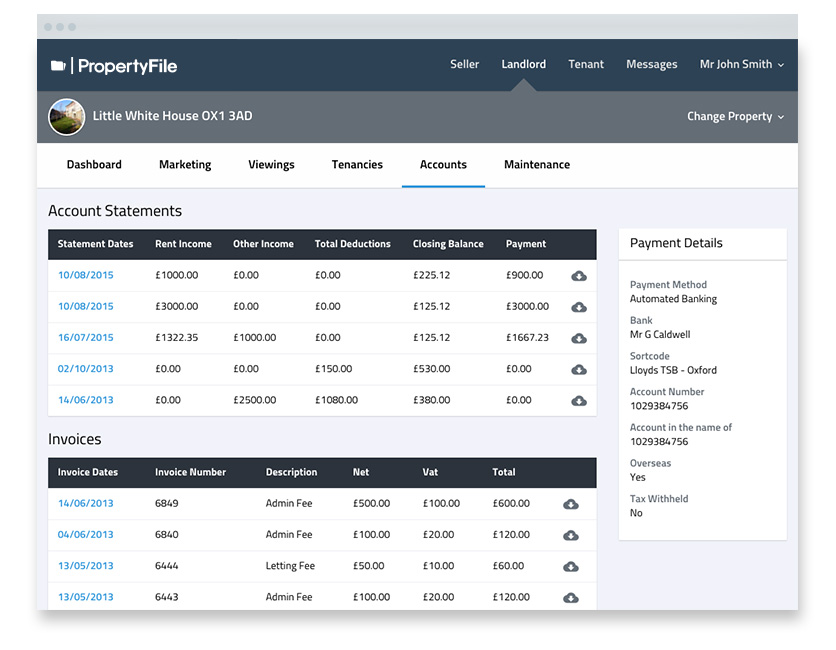
Task: Open the Mr John Smith user menu
Action: click(741, 64)
